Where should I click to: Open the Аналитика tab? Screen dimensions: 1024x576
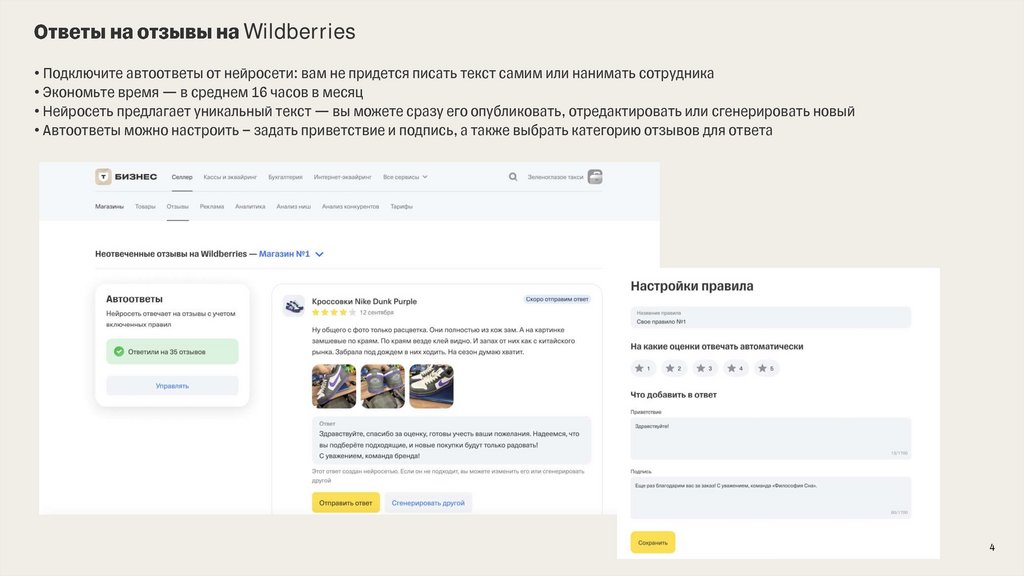pyautogui.click(x=250, y=207)
